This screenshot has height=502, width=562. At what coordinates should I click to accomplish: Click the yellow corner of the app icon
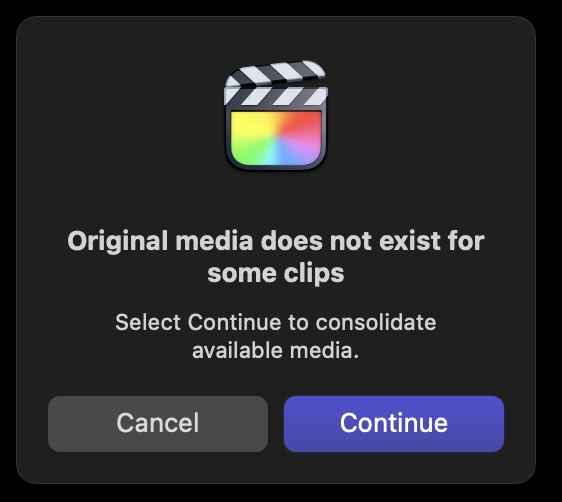click(247, 124)
